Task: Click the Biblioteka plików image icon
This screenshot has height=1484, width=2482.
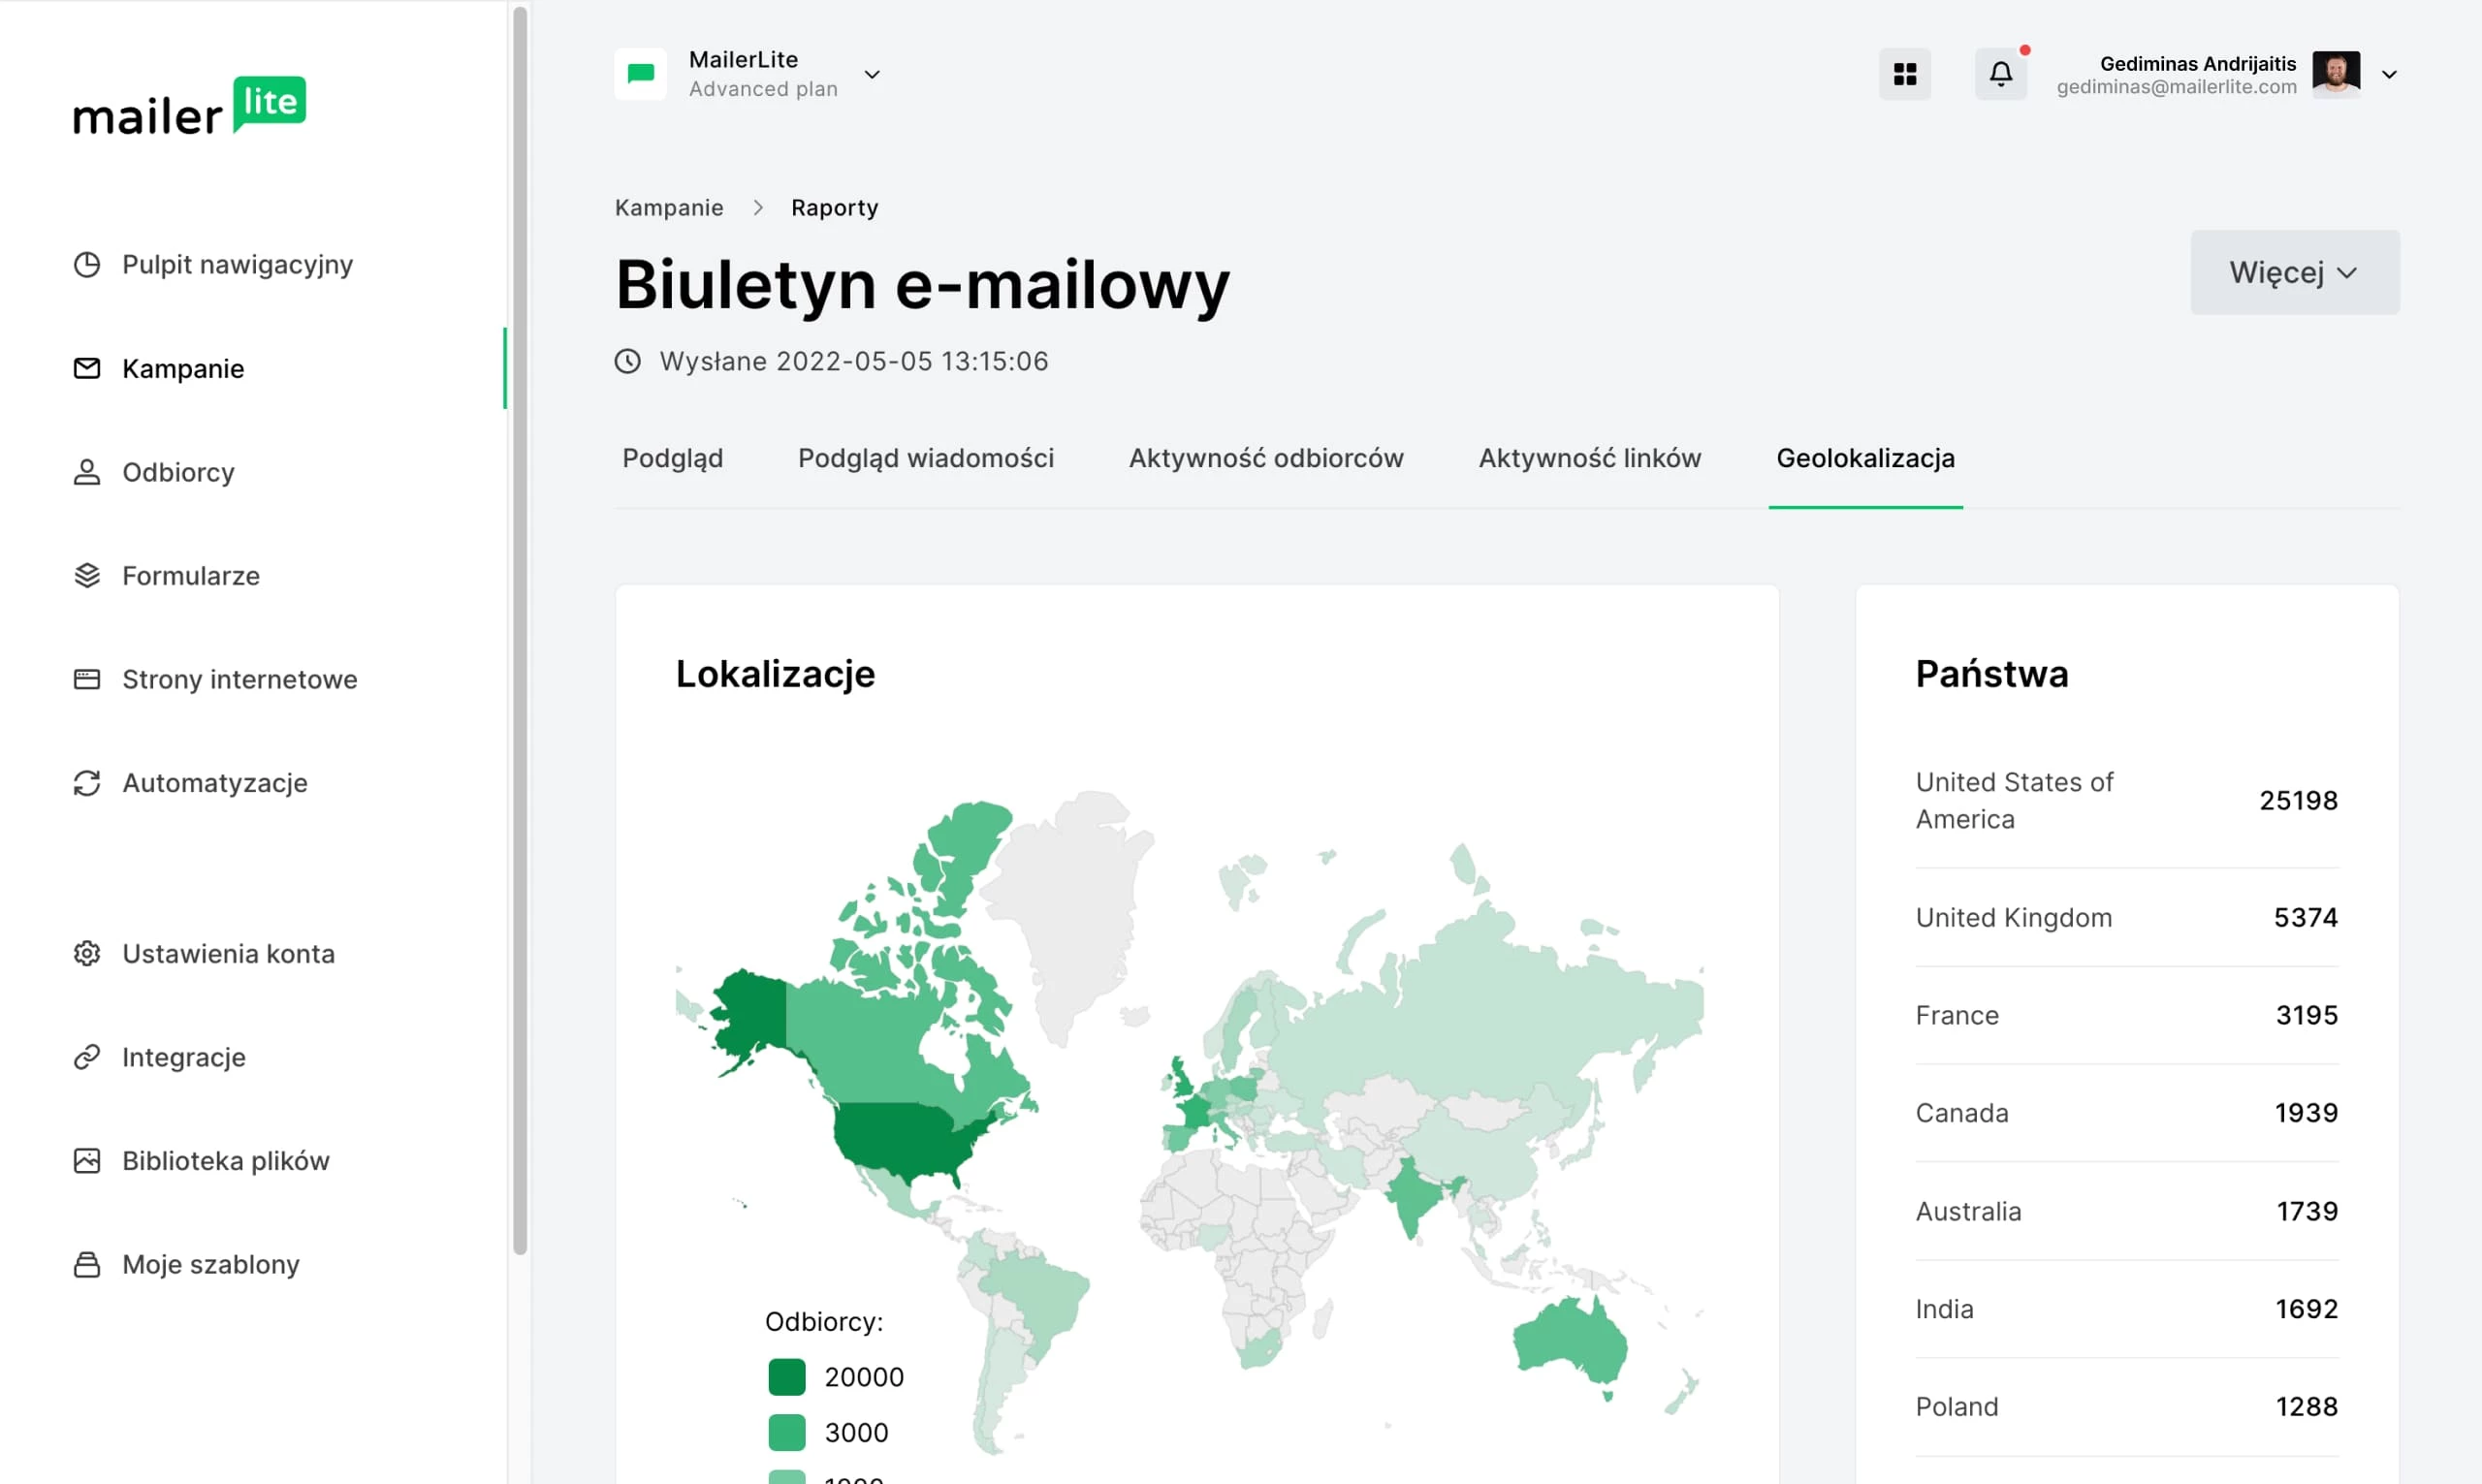Action: 87,1160
